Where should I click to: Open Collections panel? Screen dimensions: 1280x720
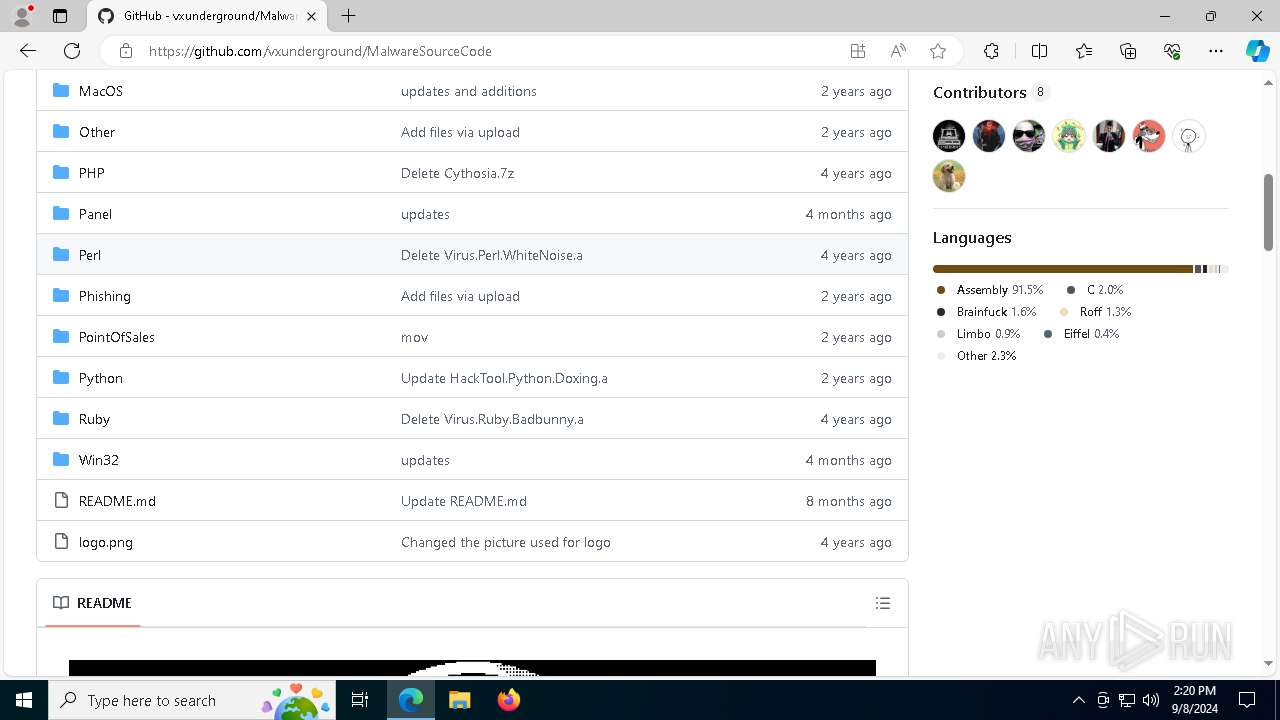1128,51
